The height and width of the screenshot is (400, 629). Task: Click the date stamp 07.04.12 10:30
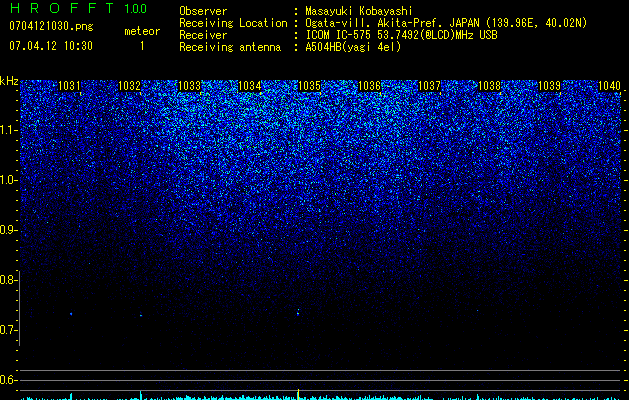(x=51, y=46)
